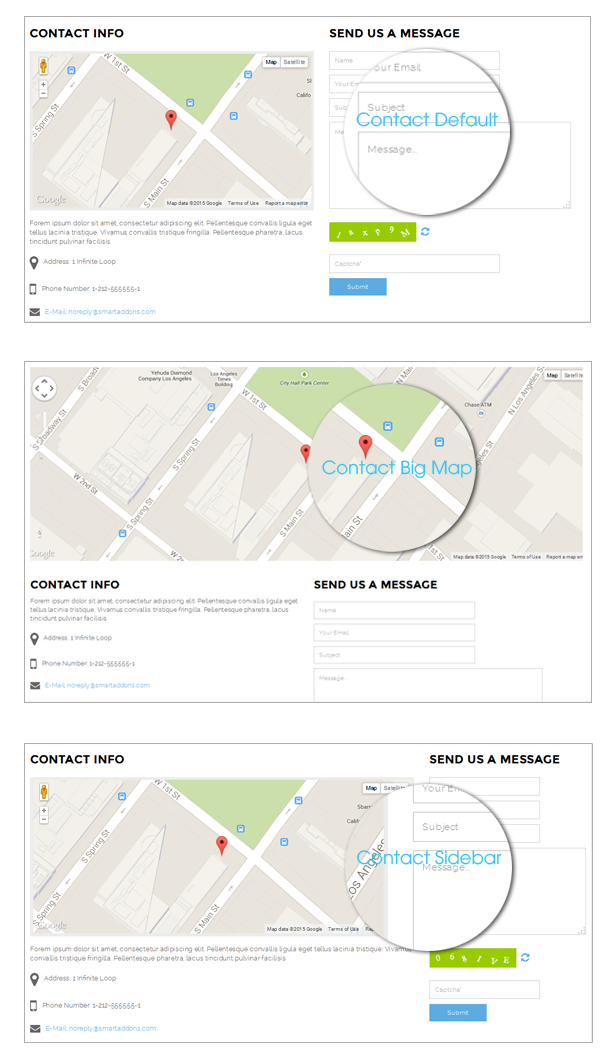Click the Street View pegman in Contact Default map
The height and width of the screenshot is (1059, 616).
pyautogui.click(x=43, y=66)
